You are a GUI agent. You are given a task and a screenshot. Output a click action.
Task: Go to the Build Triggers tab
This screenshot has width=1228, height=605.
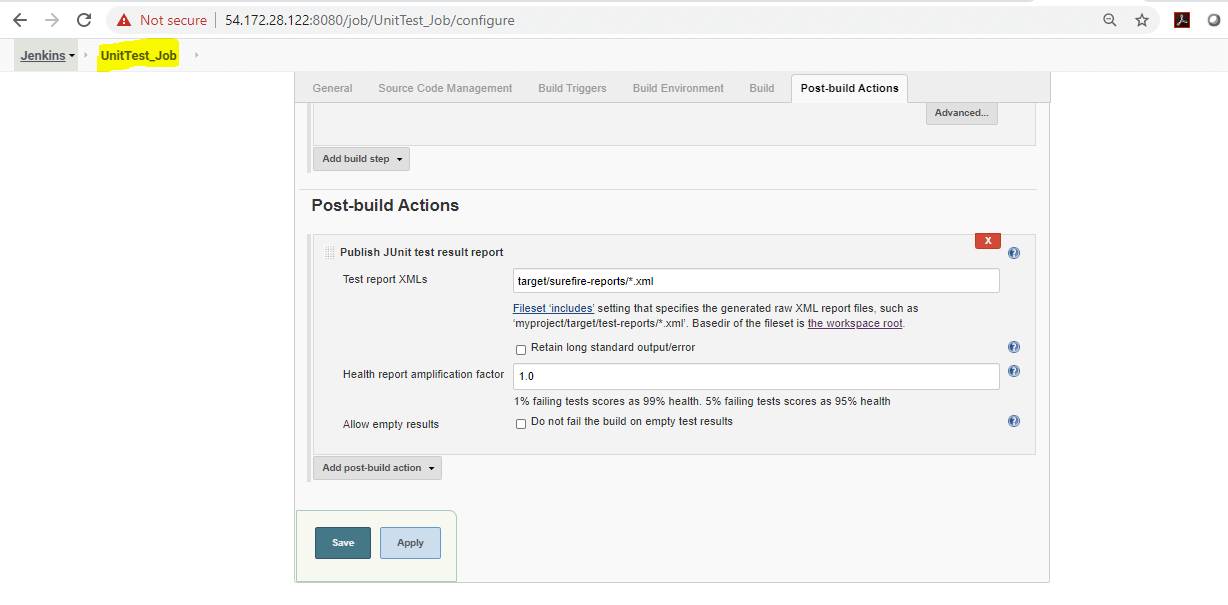572,88
